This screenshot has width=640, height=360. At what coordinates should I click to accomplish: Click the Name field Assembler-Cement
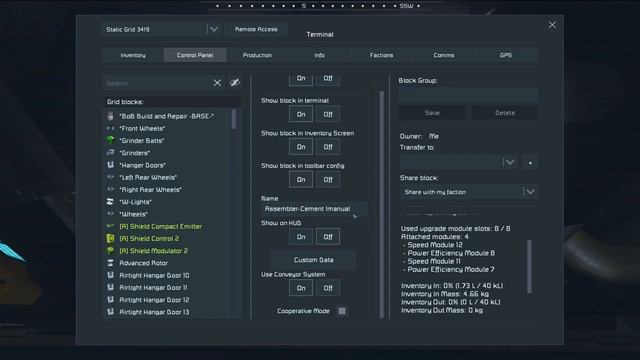point(313,209)
